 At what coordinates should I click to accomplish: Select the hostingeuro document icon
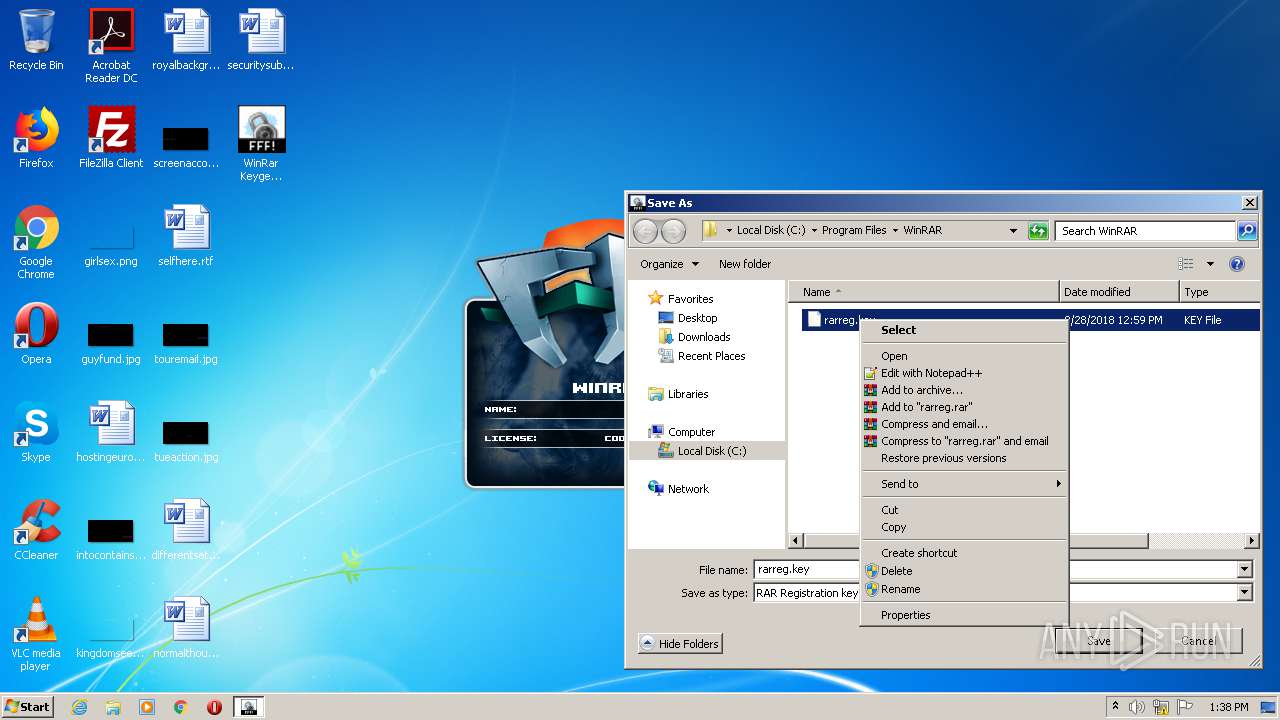[111, 432]
